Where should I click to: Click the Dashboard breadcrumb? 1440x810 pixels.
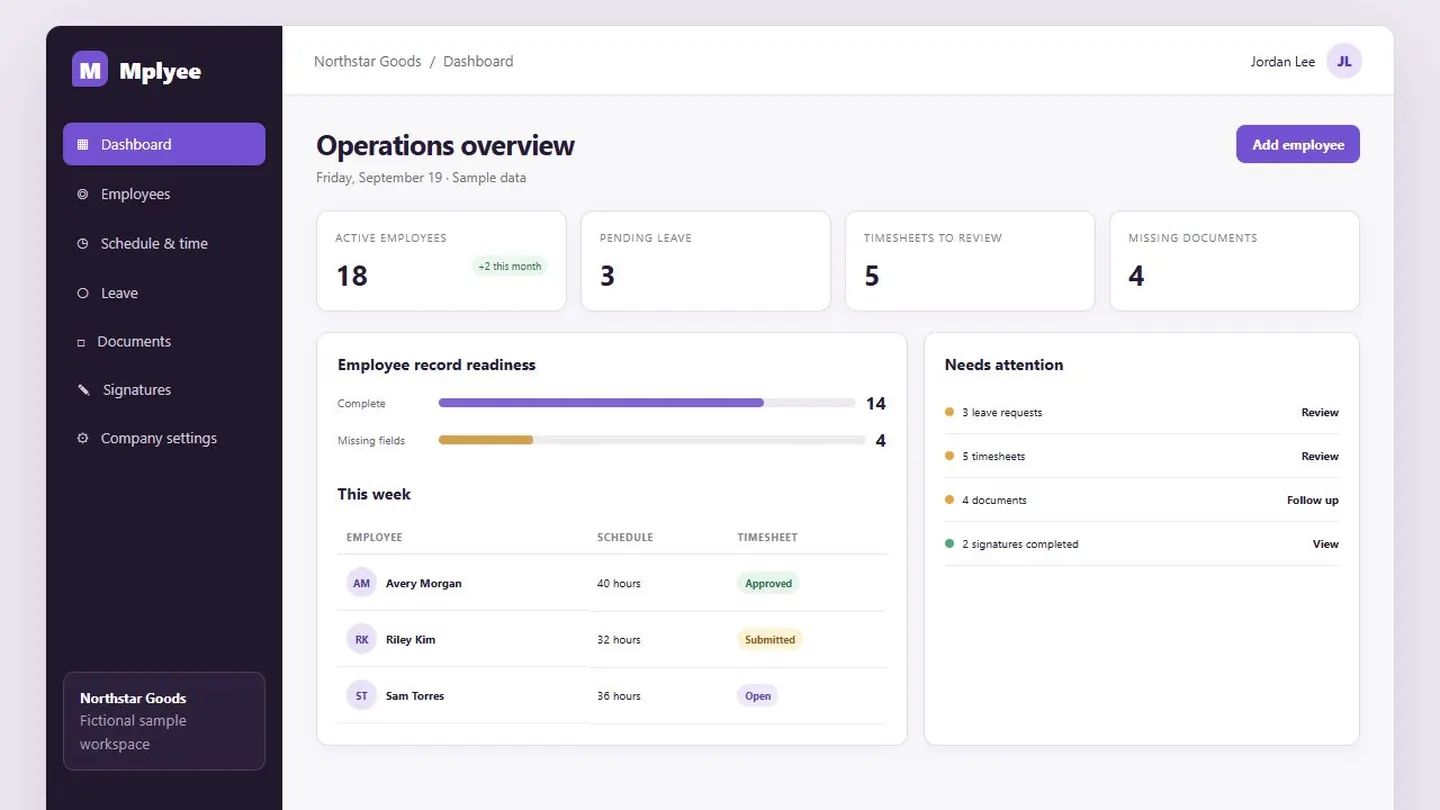[x=478, y=61]
